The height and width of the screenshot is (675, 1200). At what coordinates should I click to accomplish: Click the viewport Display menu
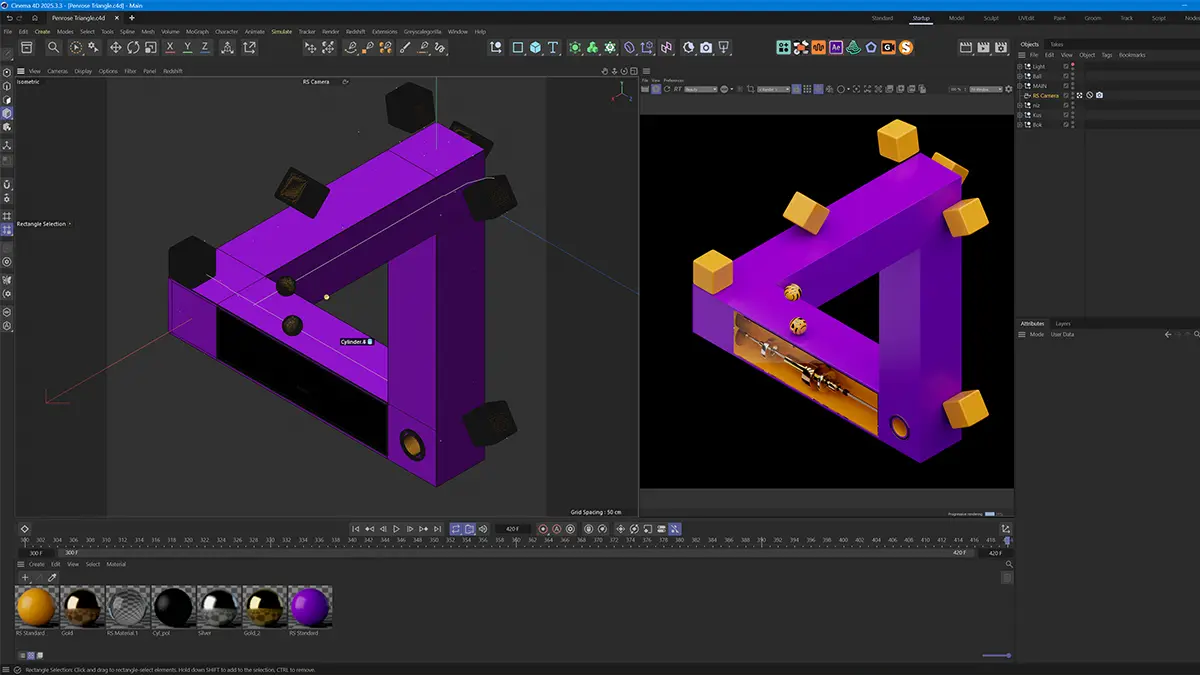[x=83, y=71]
